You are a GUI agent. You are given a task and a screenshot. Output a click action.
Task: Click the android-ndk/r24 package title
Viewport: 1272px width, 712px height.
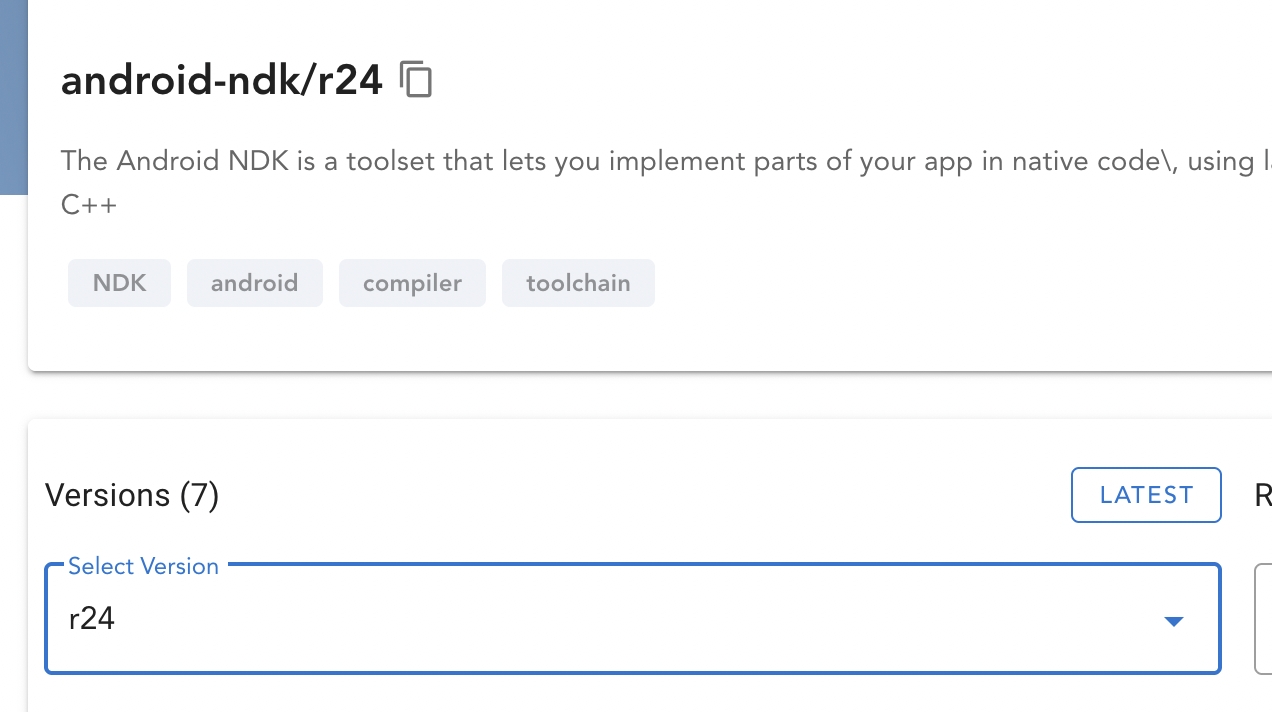[221, 79]
